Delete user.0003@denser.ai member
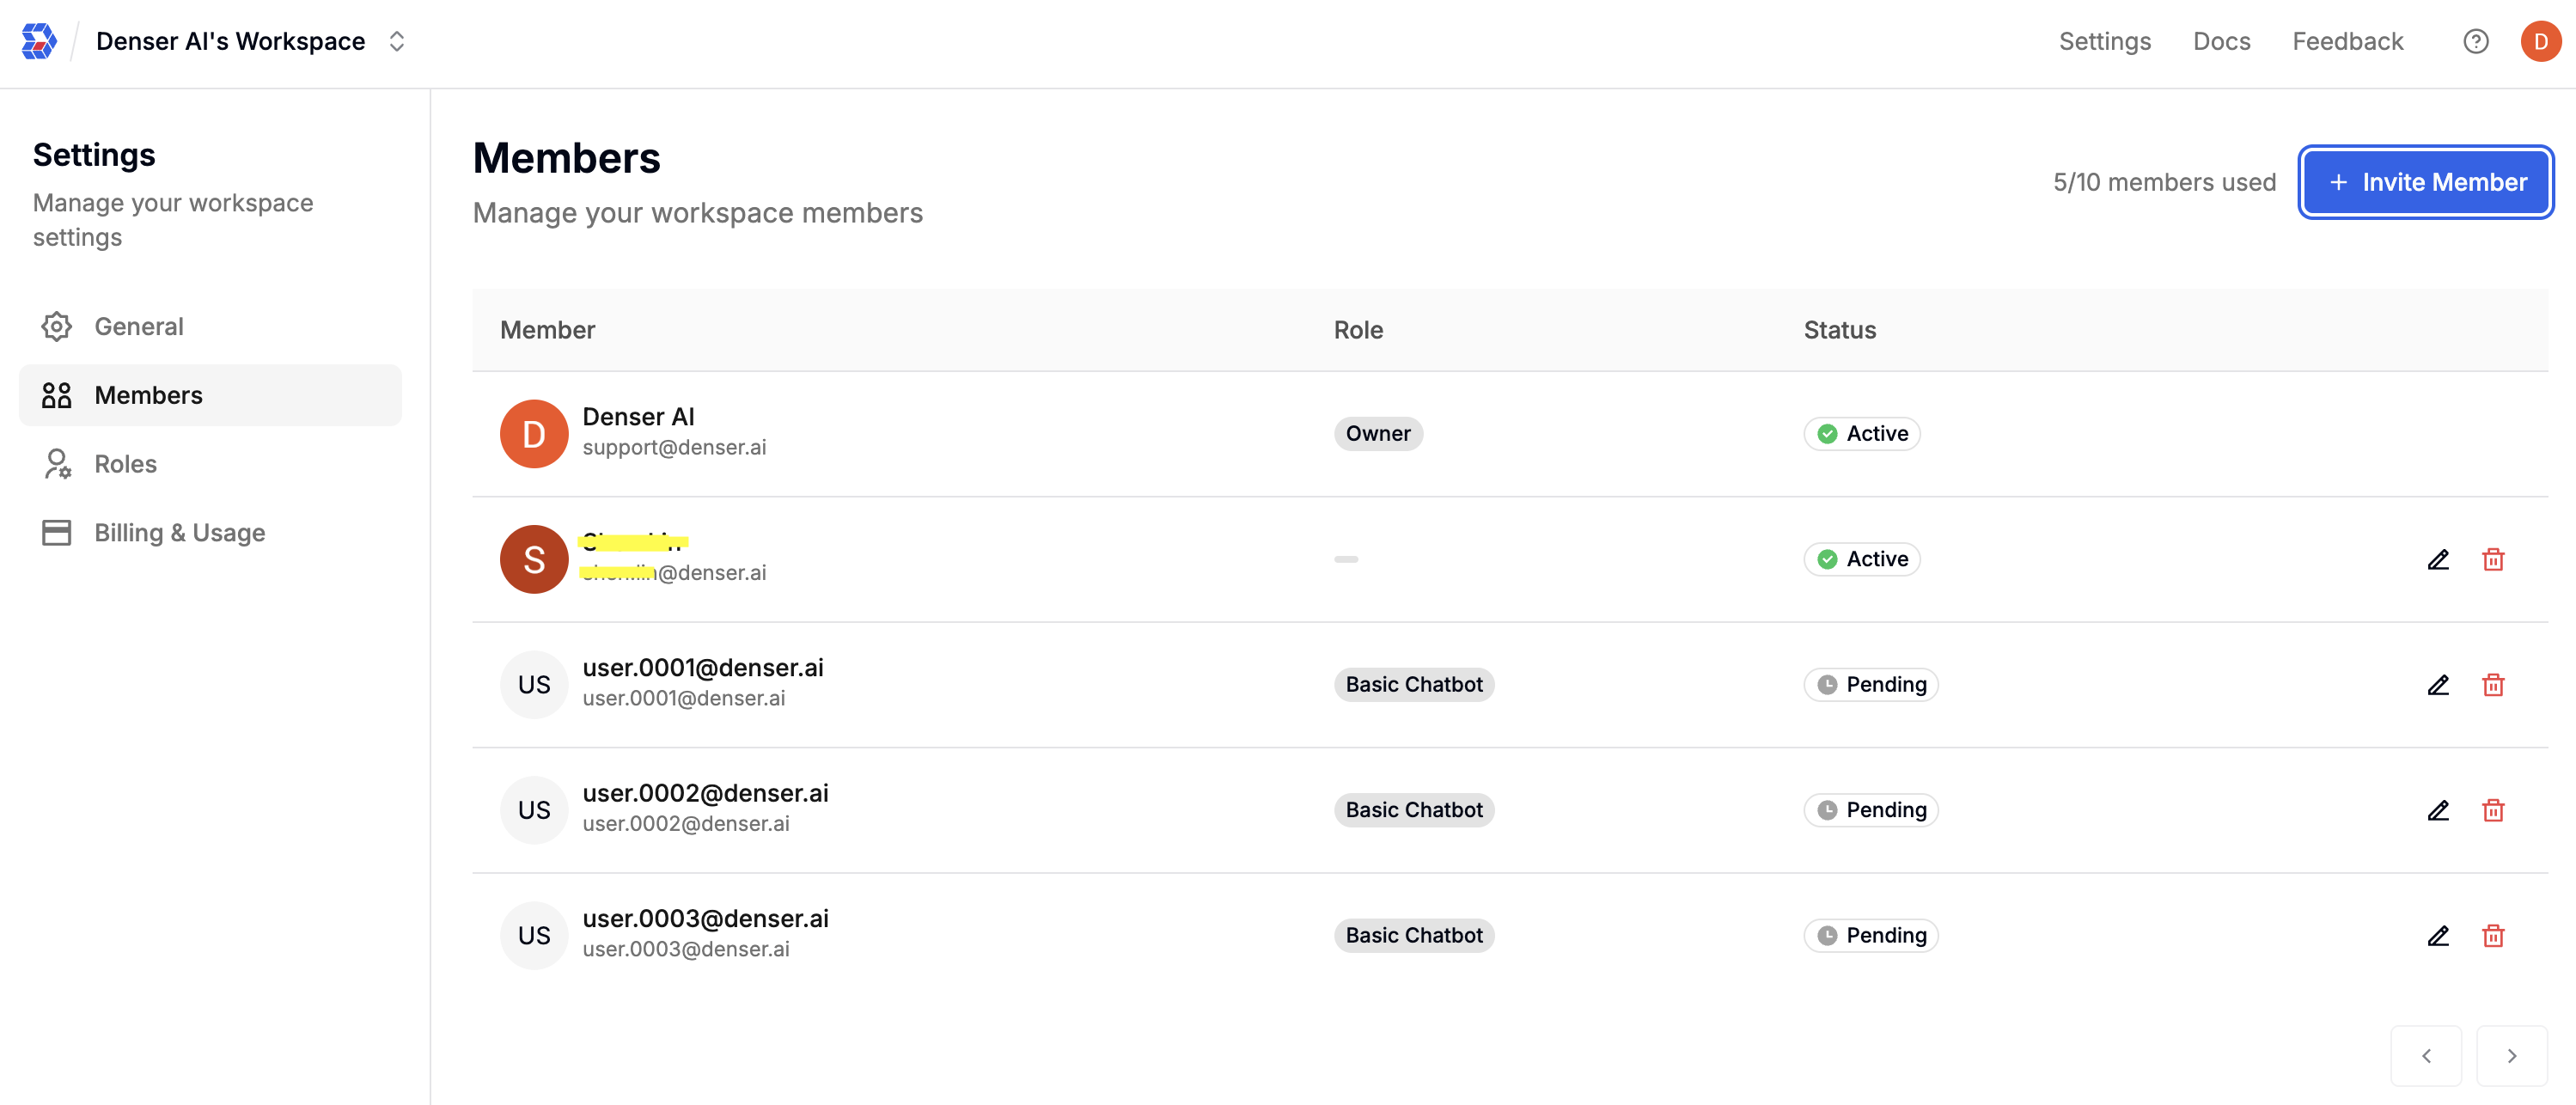2576x1105 pixels. pyautogui.click(x=2493, y=936)
